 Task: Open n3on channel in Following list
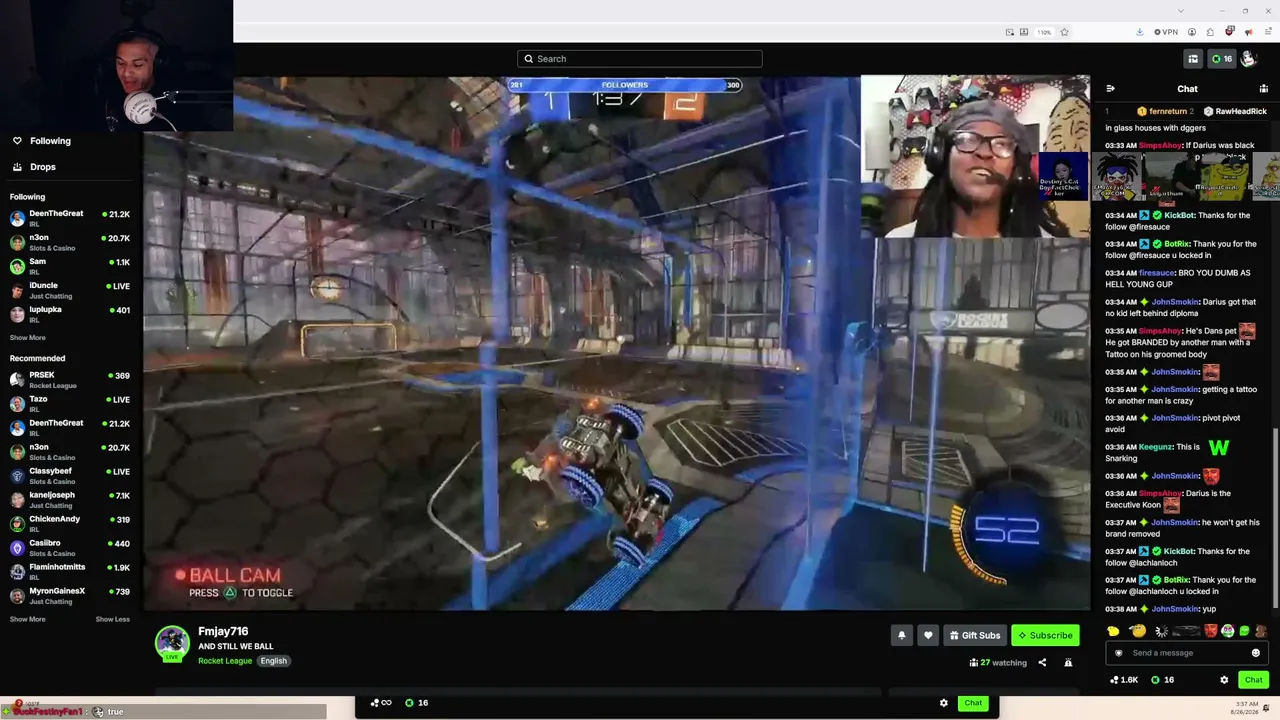[x=70, y=242]
